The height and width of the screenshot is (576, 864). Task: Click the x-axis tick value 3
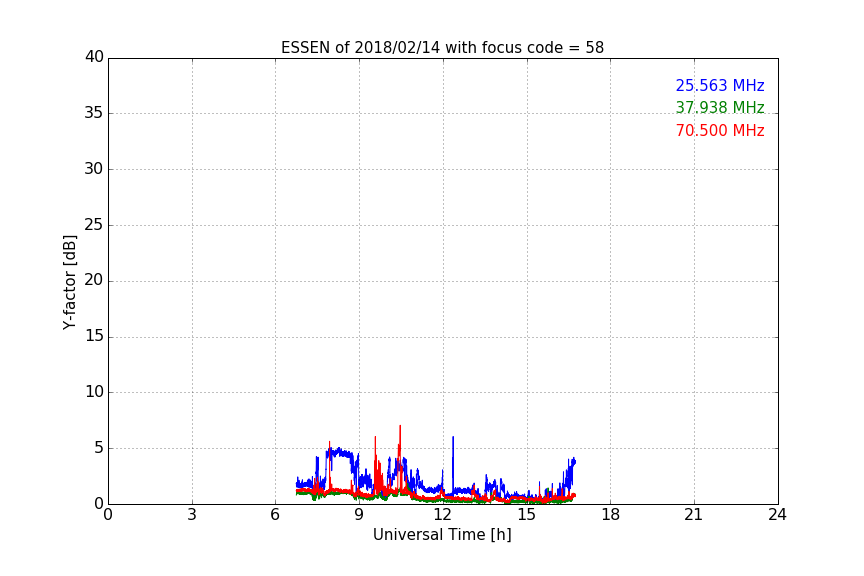[192, 515]
